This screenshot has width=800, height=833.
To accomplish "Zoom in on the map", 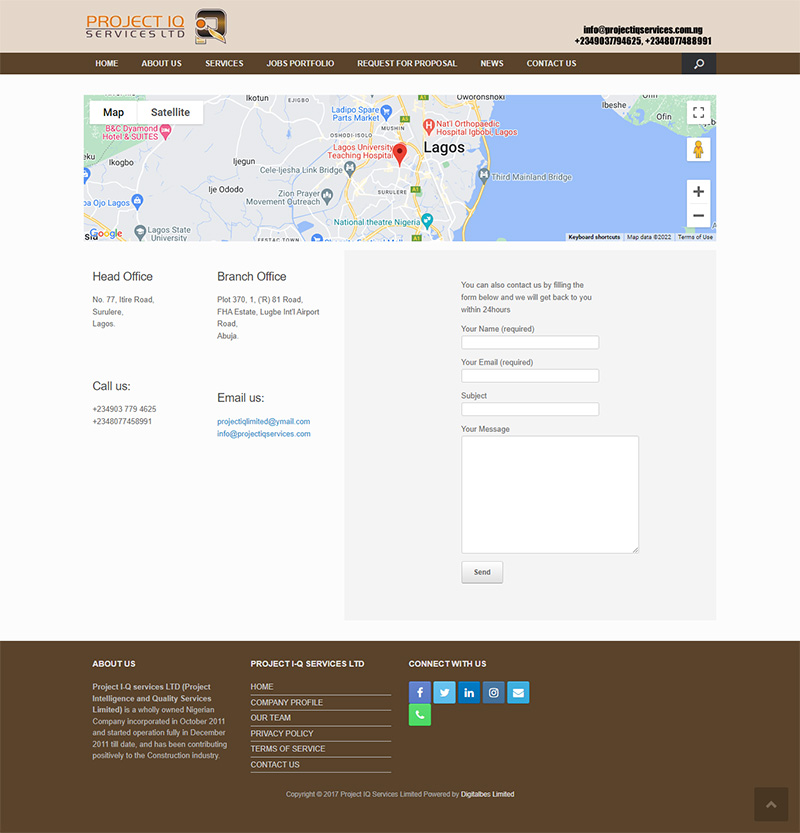I will 699,192.
